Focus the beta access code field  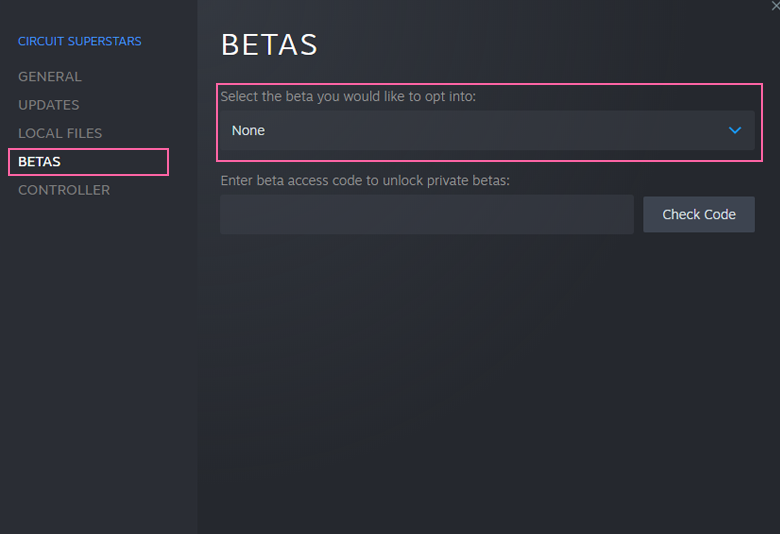pyautogui.click(x=426, y=215)
